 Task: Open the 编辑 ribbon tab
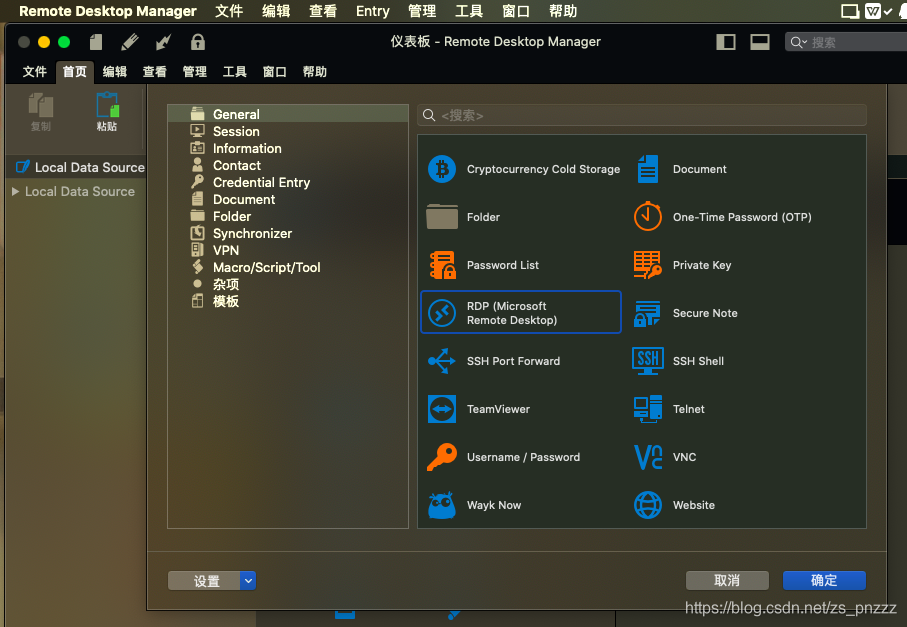point(115,72)
